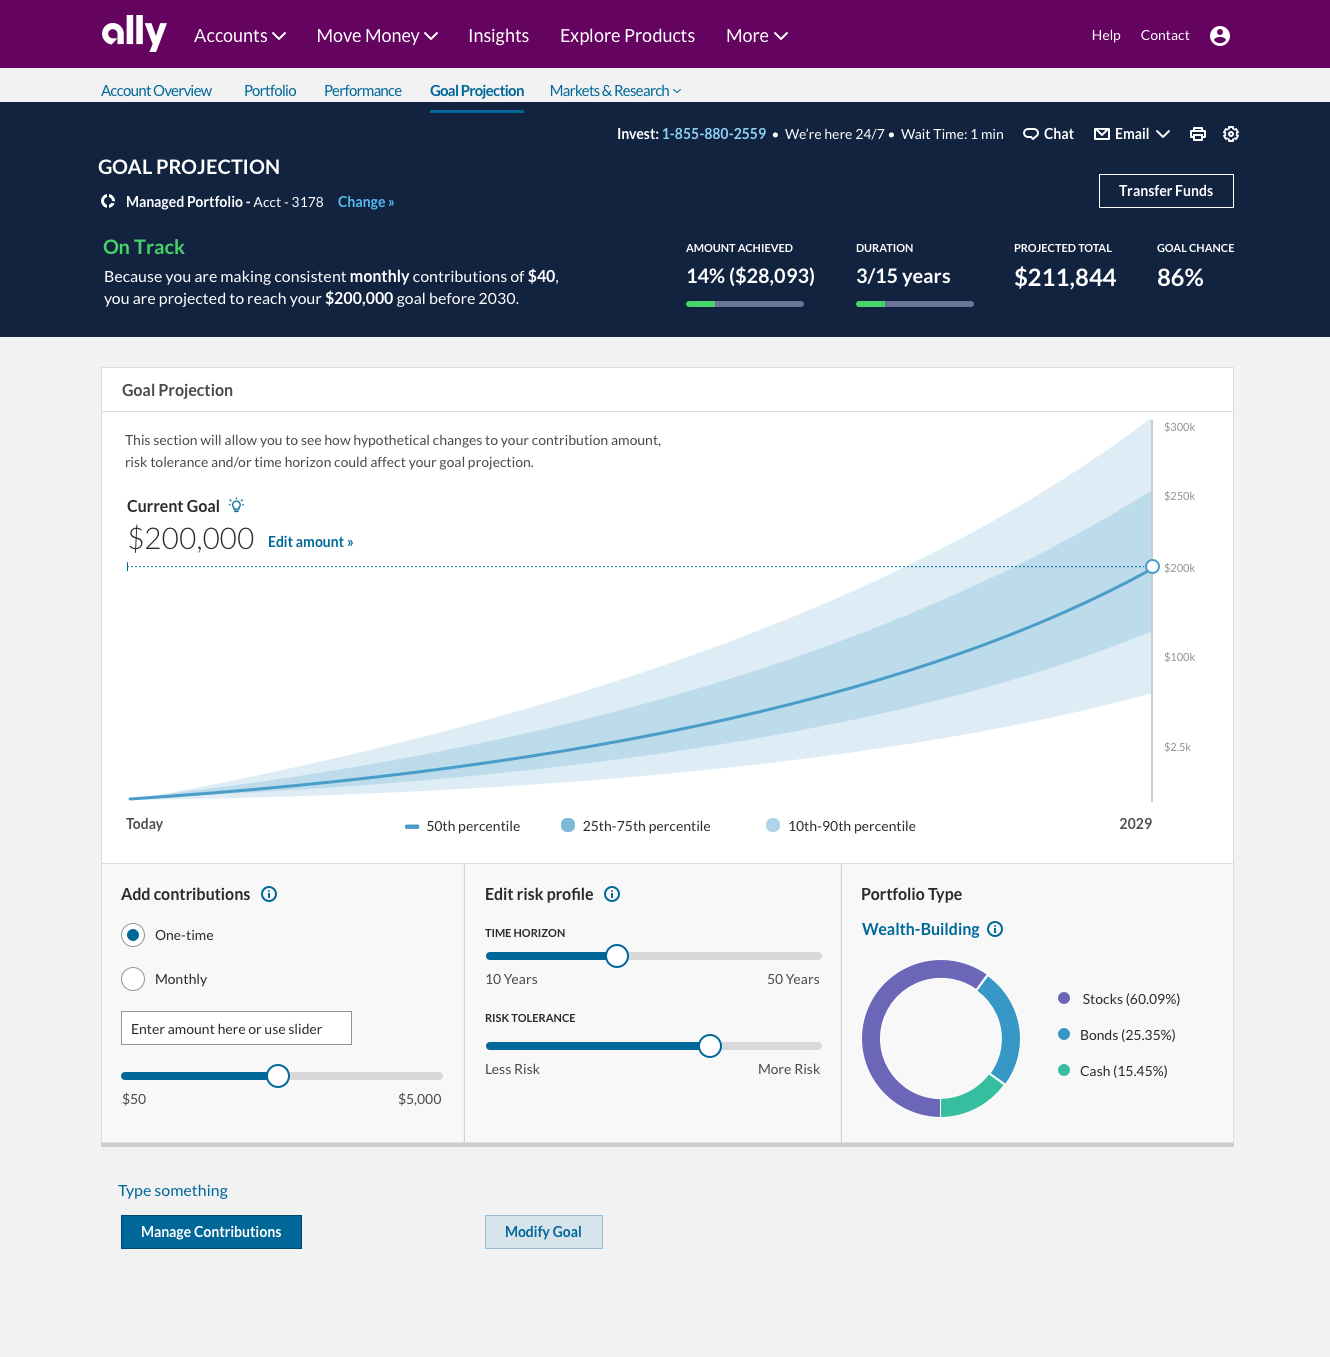Open the settings gear icon
The width and height of the screenshot is (1330, 1357).
[1231, 134]
